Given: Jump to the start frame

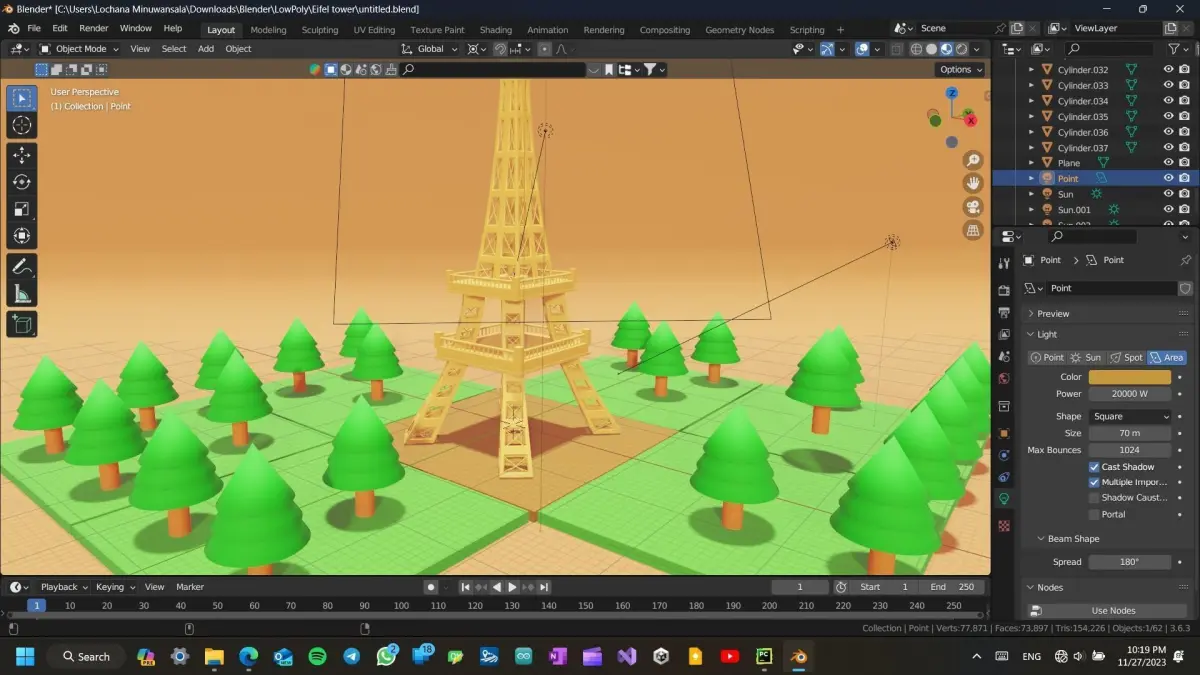Looking at the screenshot, I should click(466, 587).
